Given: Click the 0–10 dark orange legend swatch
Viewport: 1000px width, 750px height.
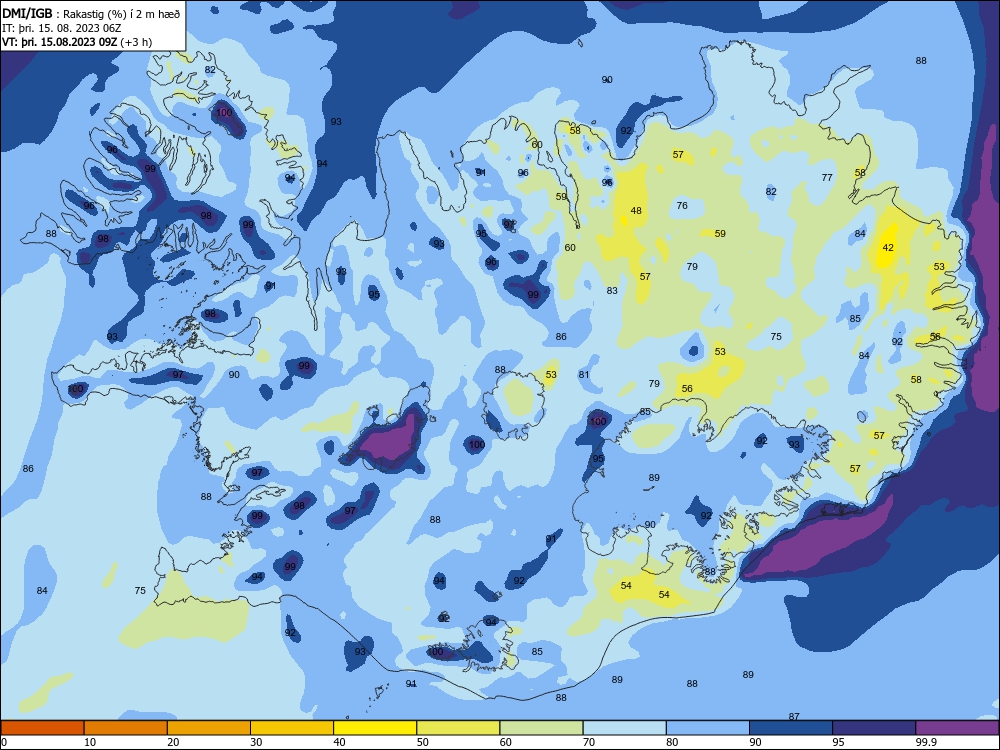Looking at the screenshot, I should (x=42, y=728).
